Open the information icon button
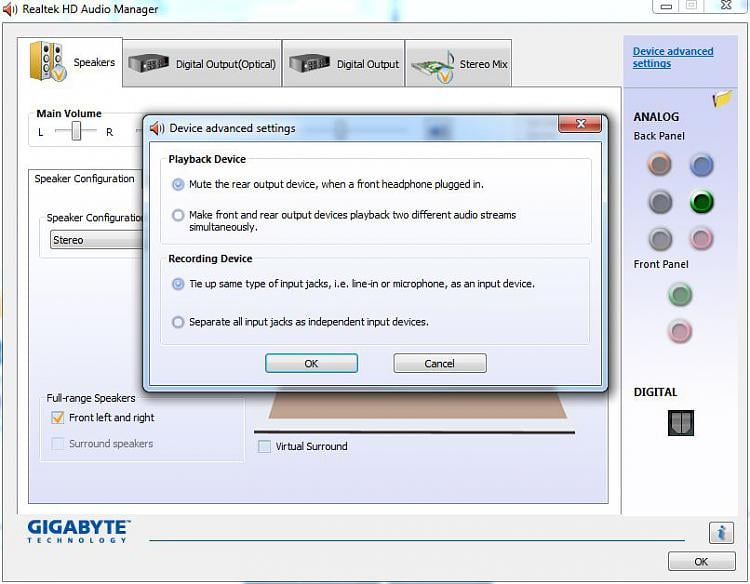The height and width of the screenshot is (584, 750). (x=721, y=532)
